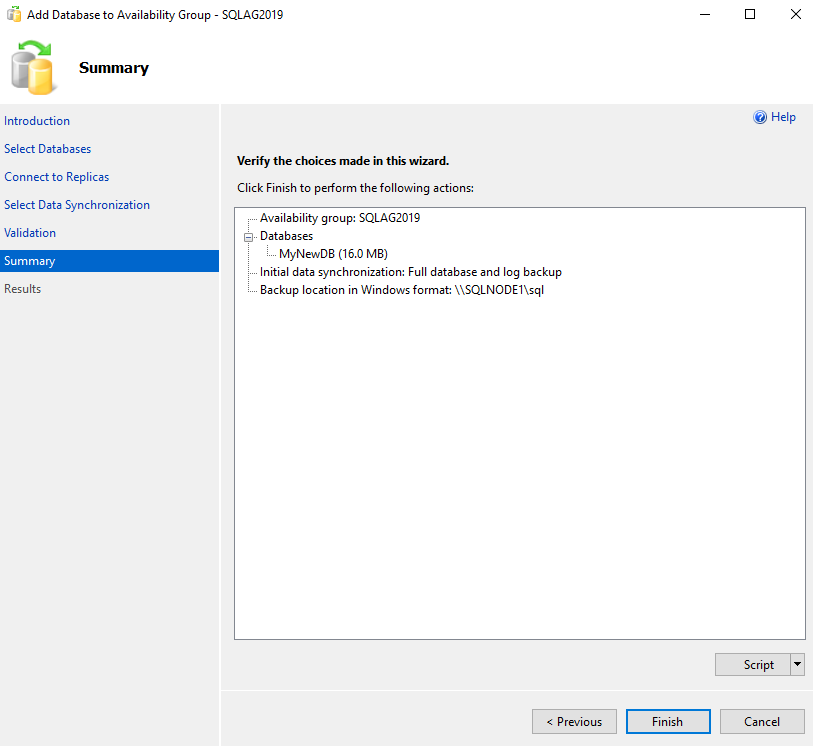Maximize the wizard window
813x746 pixels.
coord(750,15)
